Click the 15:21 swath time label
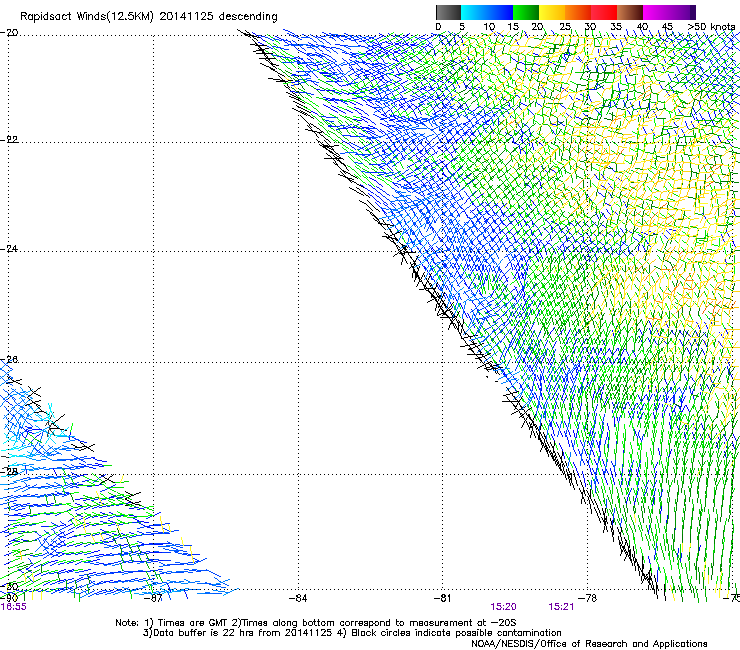740x650 pixels. point(561,607)
